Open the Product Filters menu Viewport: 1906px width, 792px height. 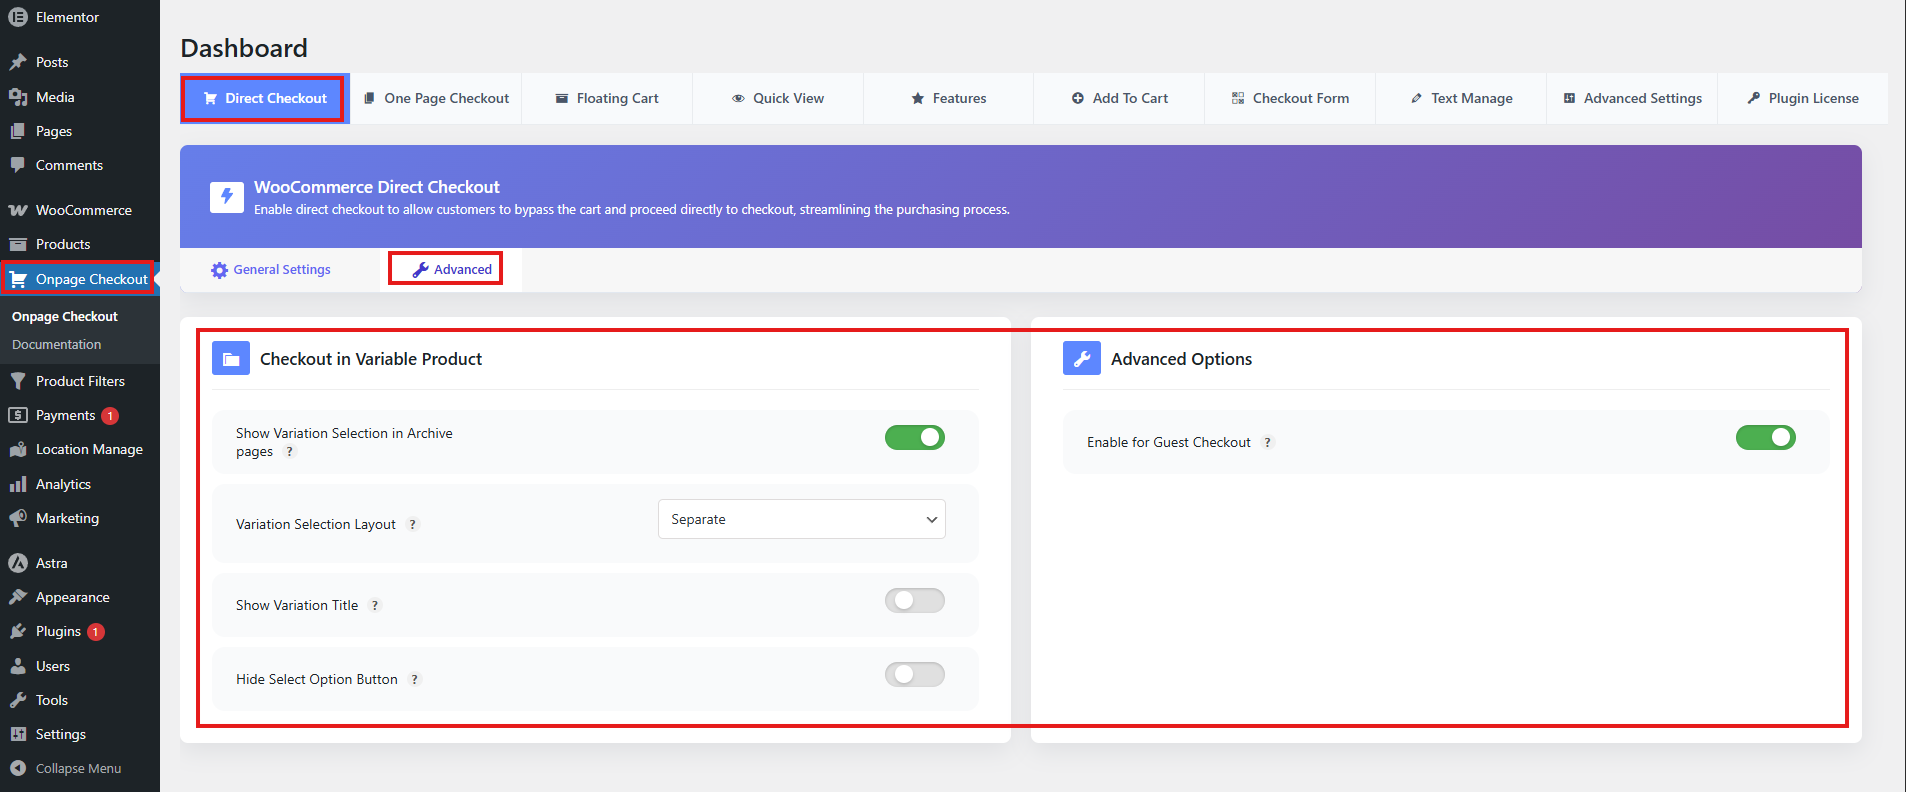click(x=80, y=381)
